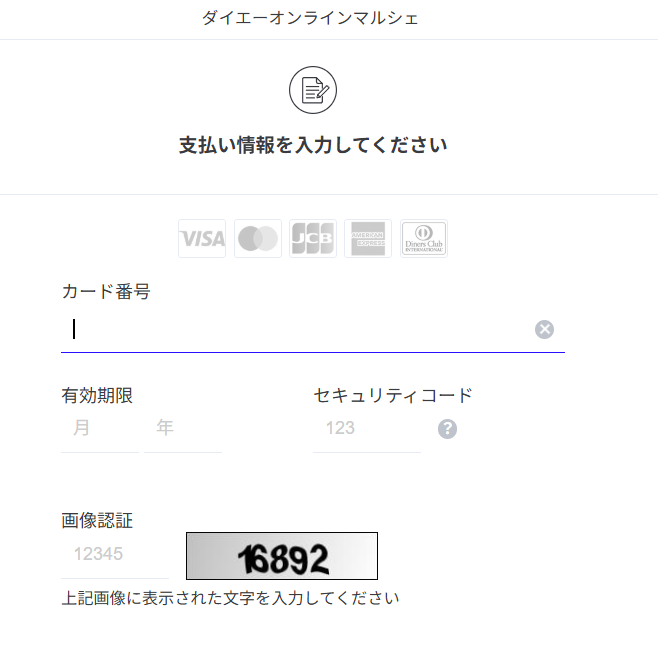The width and height of the screenshot is (658, 646).
Task: Click the expiry month (月) field
Action: point(99,429)
